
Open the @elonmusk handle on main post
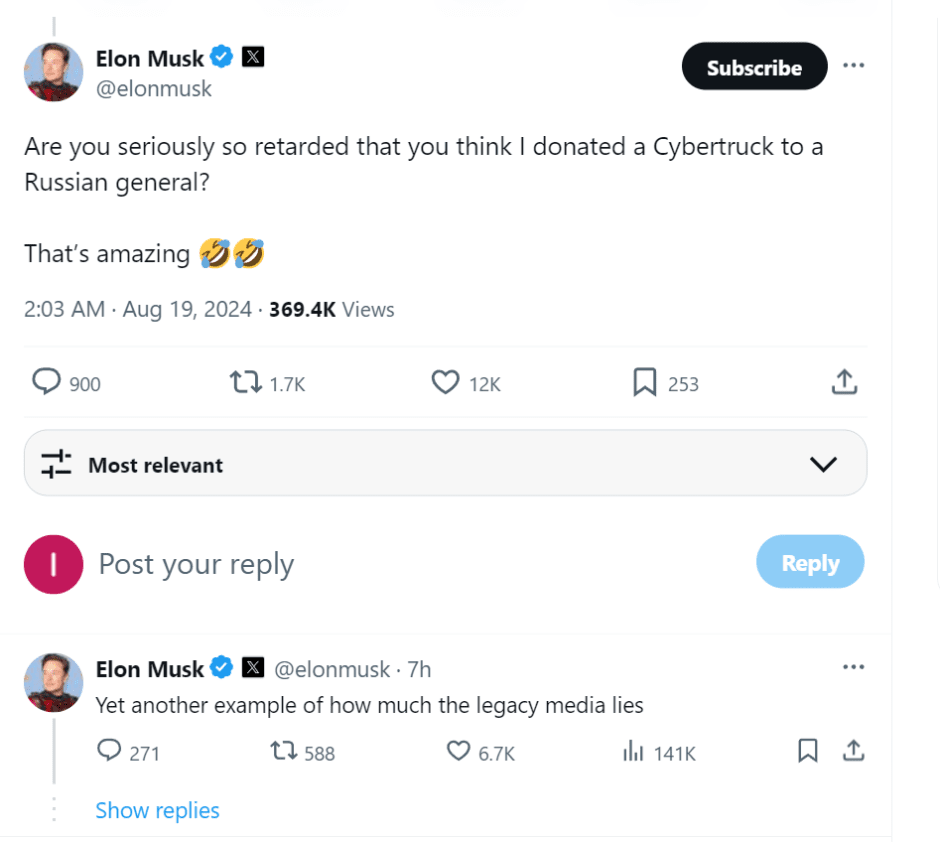pos(154,89)
